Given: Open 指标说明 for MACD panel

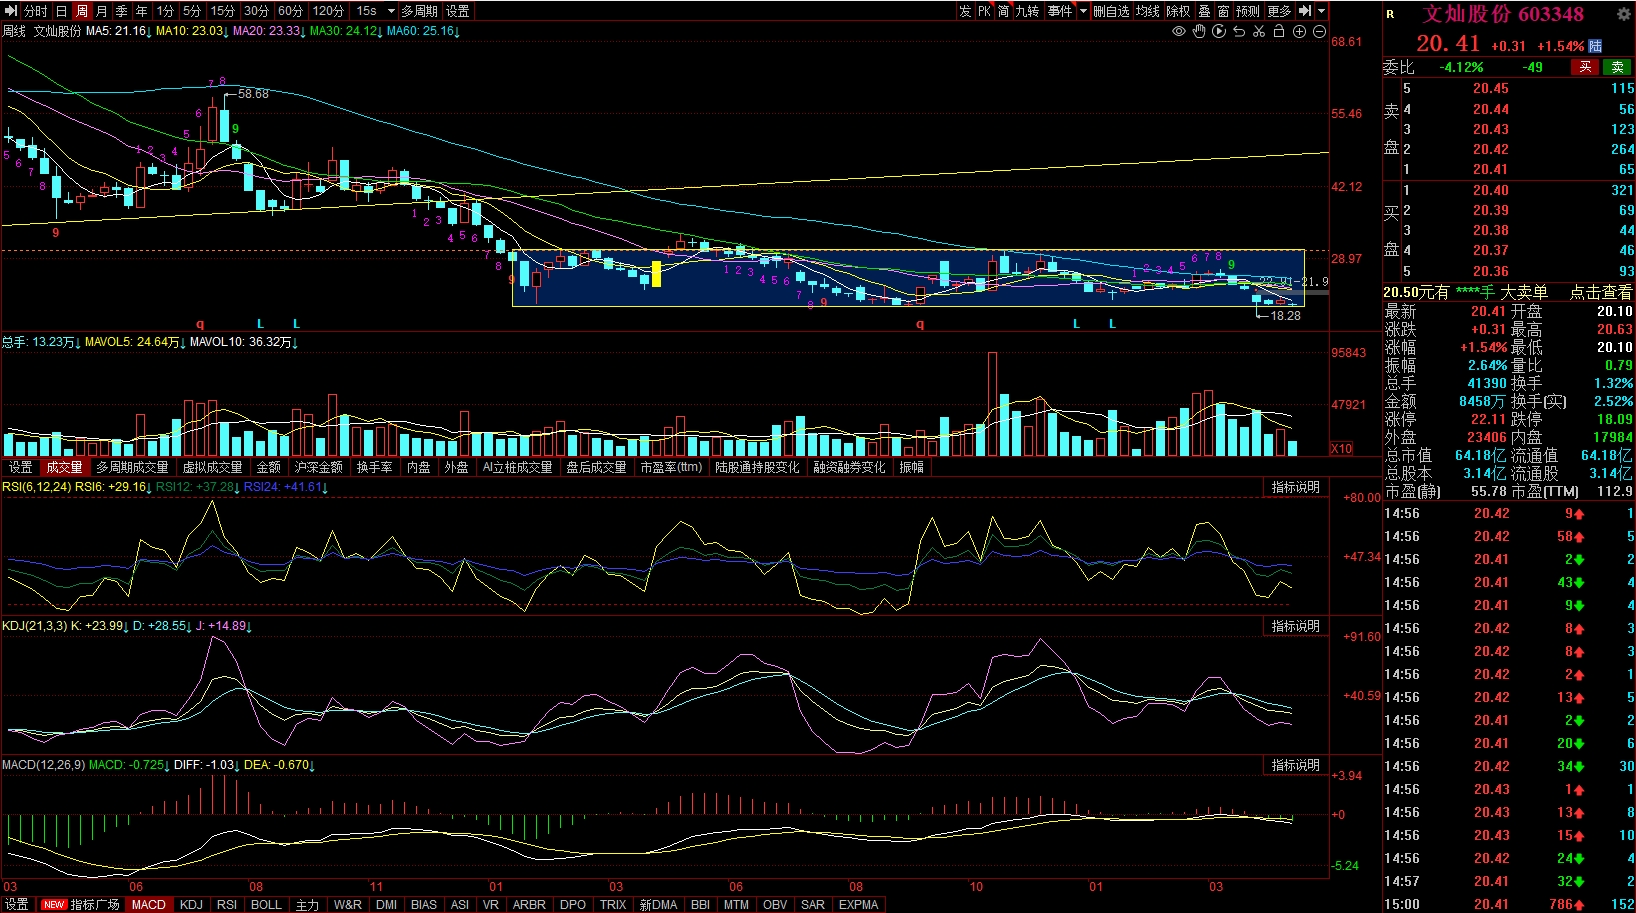Looking at the screenshot, I should pyautogui.click(x=1296, y=765).
